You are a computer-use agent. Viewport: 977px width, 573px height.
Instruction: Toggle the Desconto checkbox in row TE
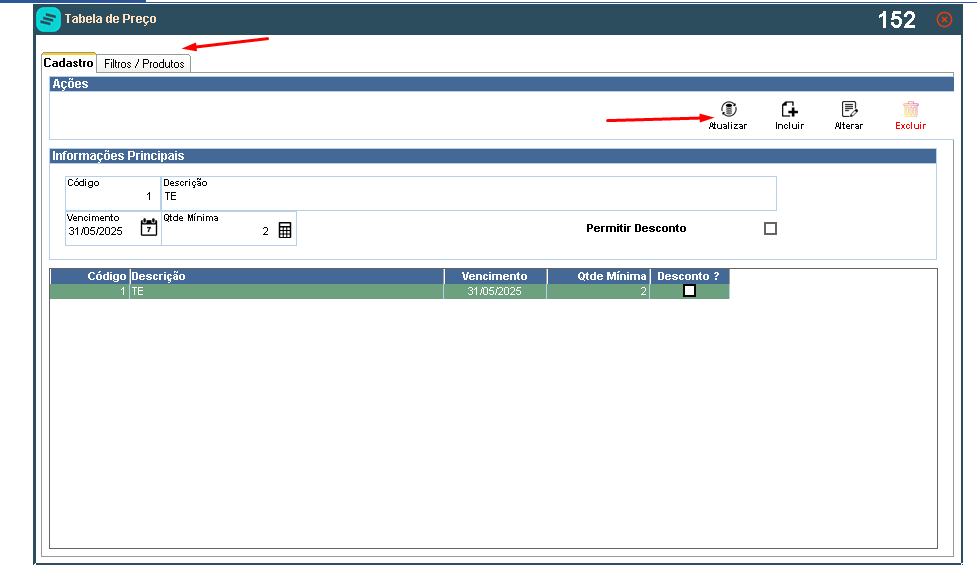(x=689, y=291)
